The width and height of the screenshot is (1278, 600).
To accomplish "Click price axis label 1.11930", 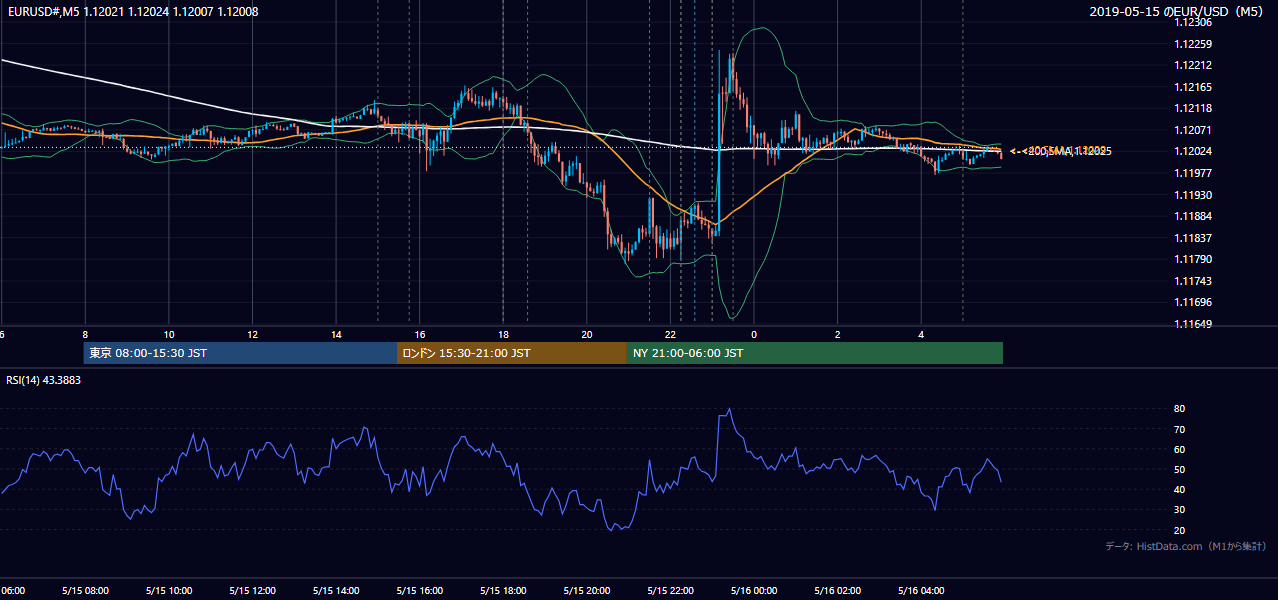I will coord(1192,195).
